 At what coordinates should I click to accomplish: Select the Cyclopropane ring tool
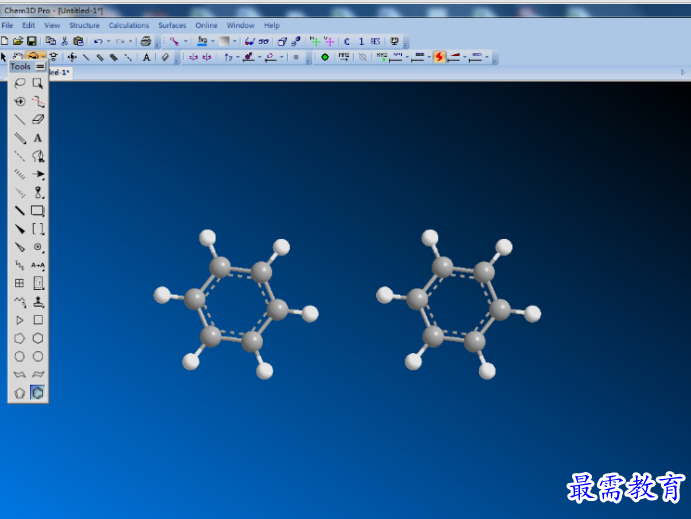click(19, 320)
